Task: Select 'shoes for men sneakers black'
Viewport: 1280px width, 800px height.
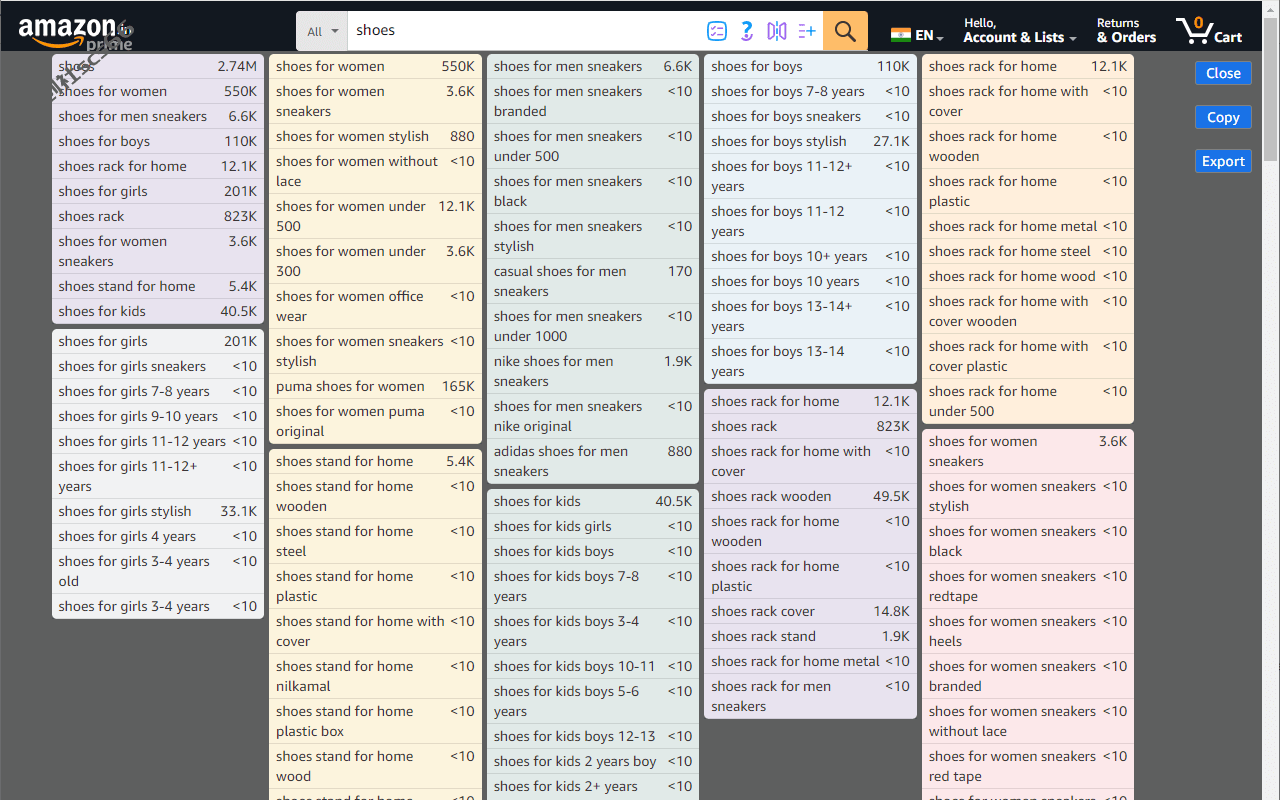Action: pyautogui.click(x=593, y=191)
